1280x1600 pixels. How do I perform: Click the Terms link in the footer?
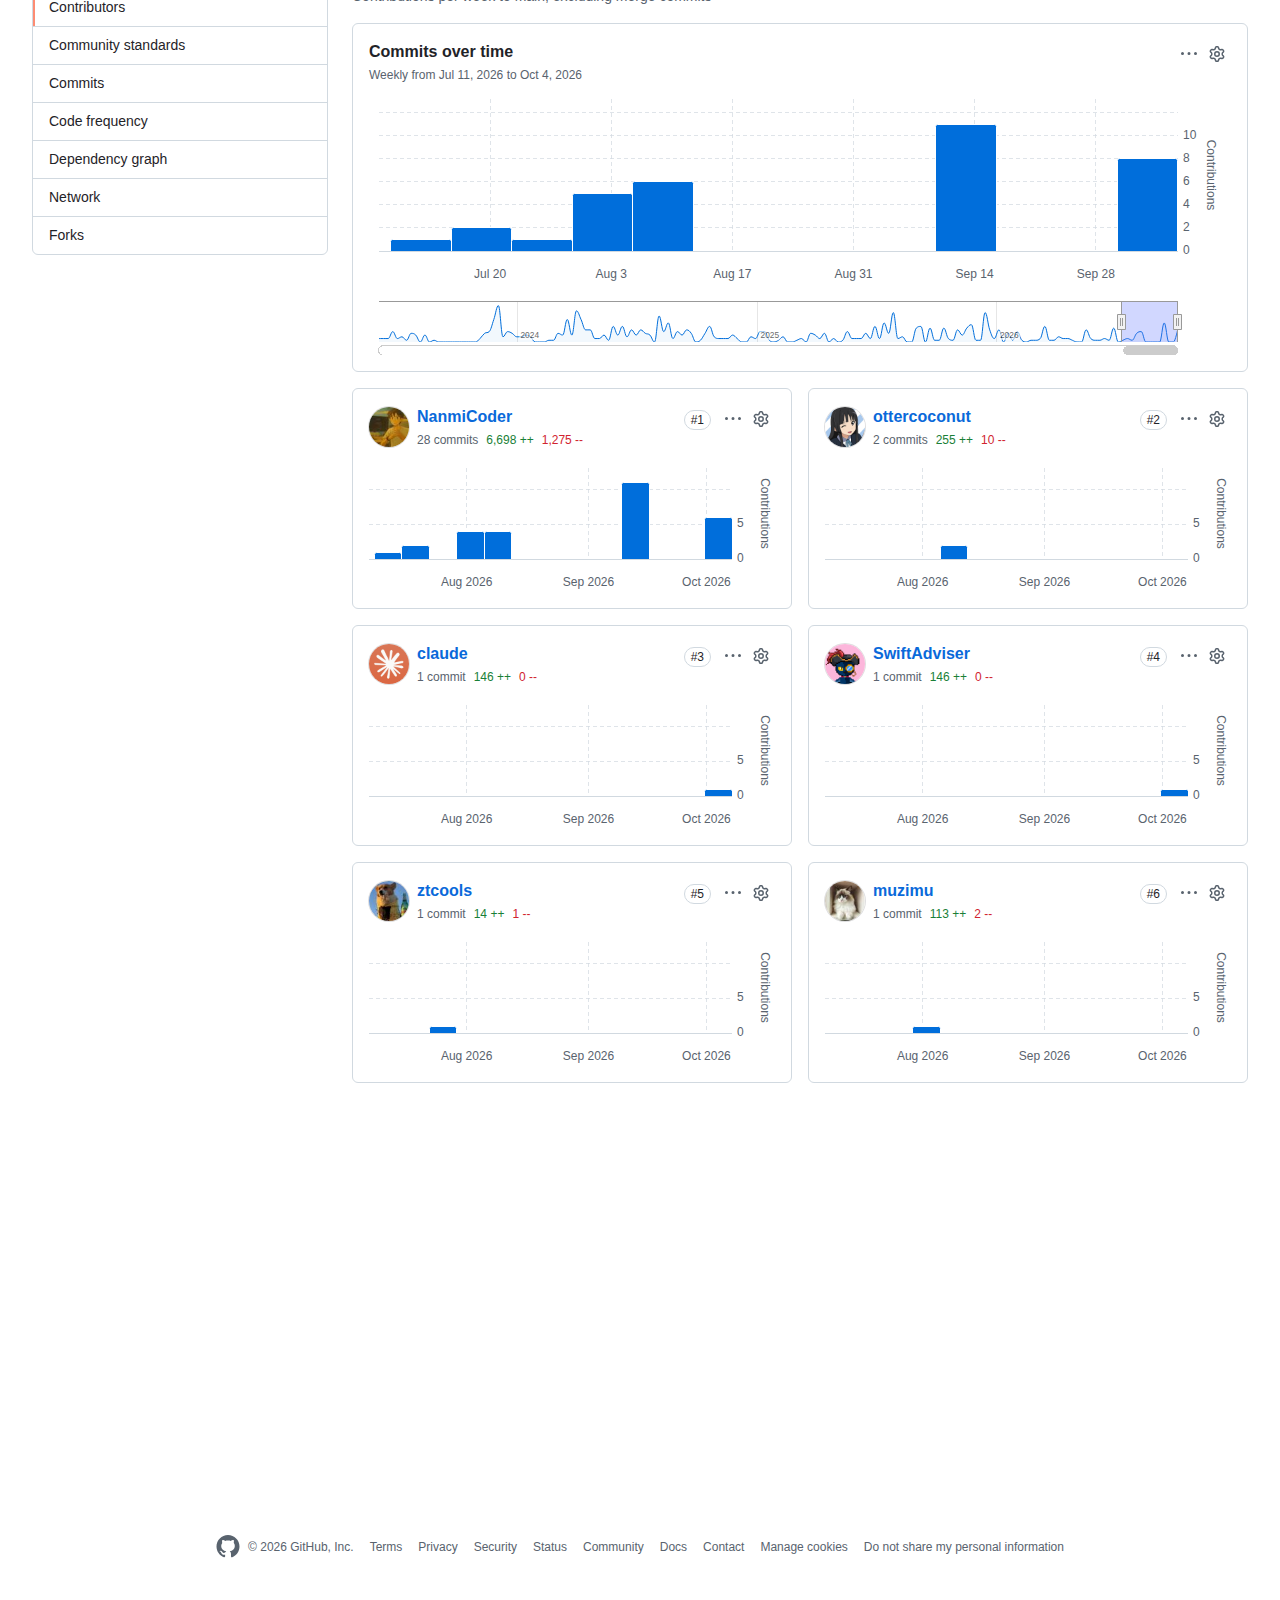coord(386,1547)
